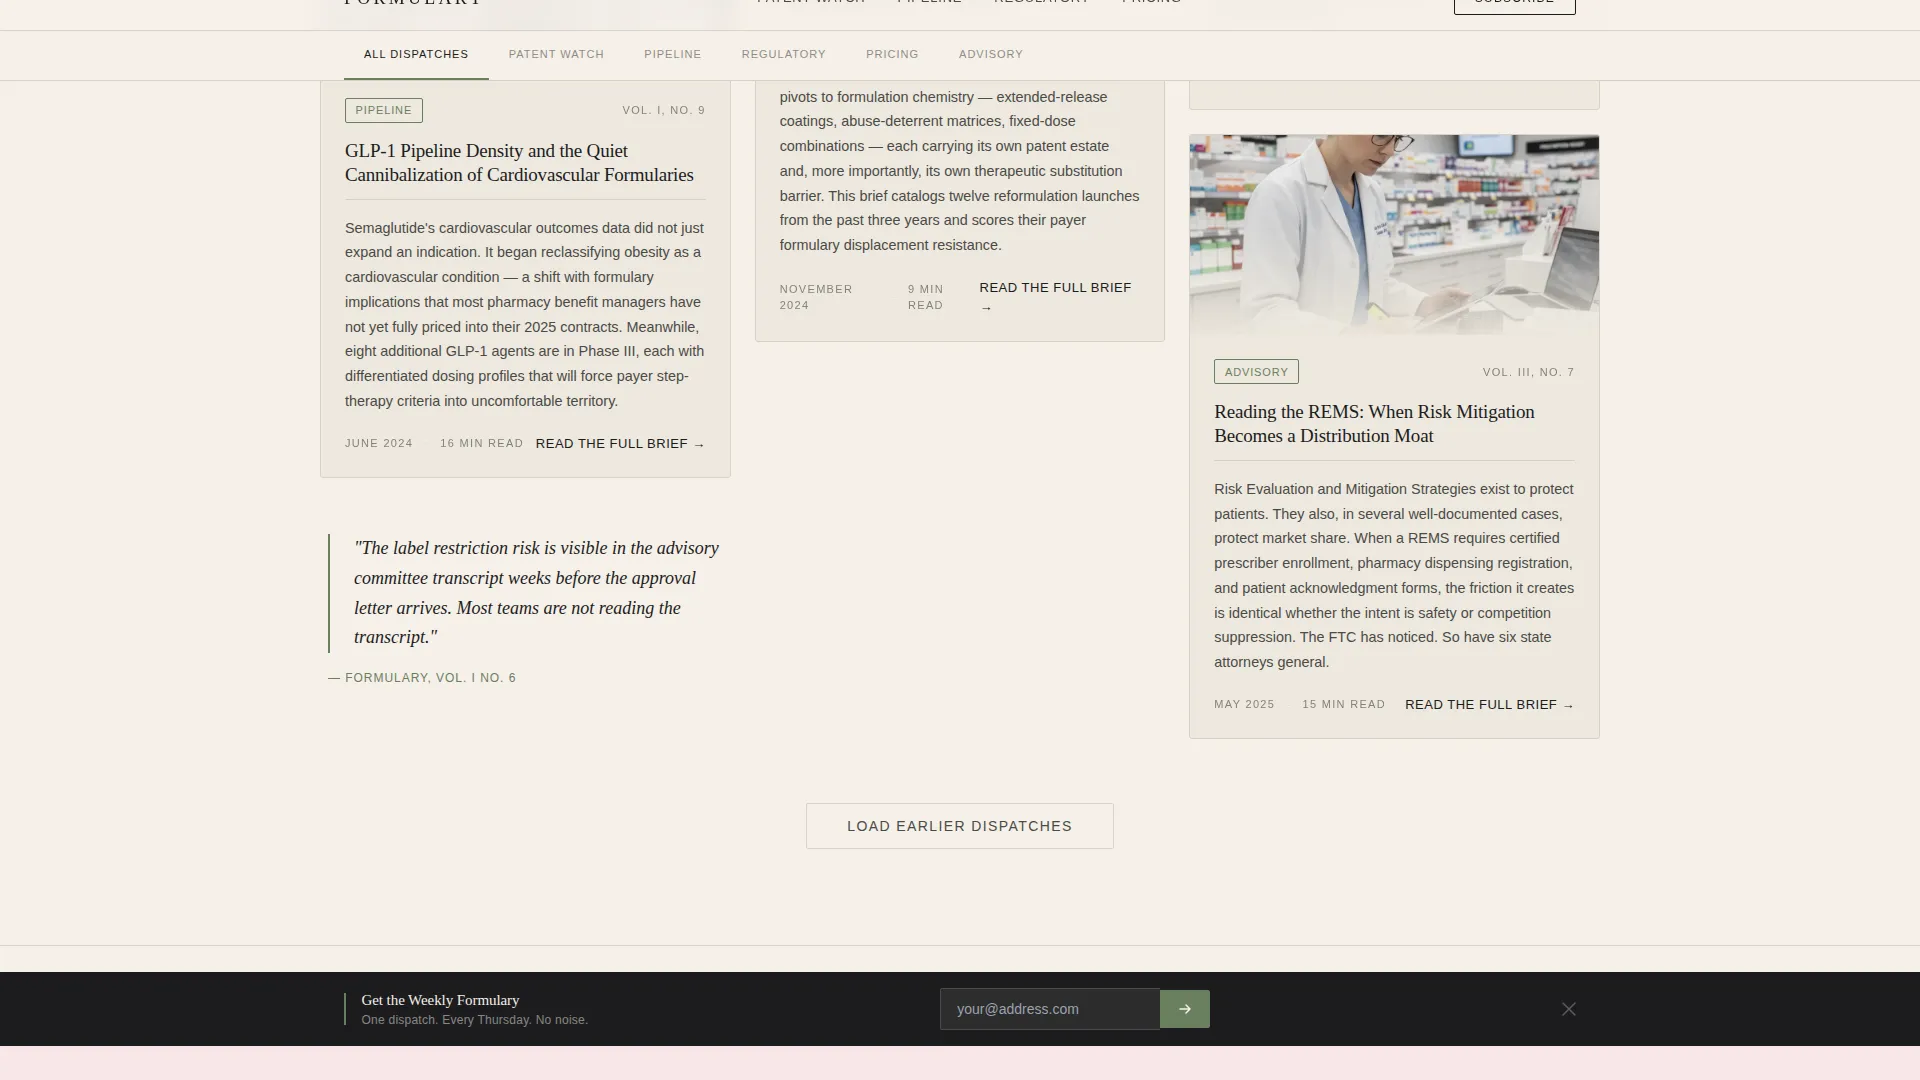Click '16 min read' label
This screenshot has height=1080, width=1920.
[x=482, y=444]
